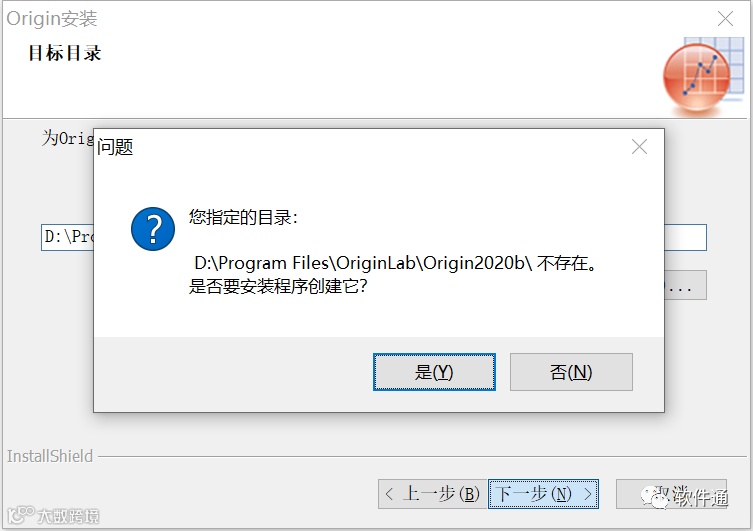The height and width of the screenshot is (531, 753).
Task: Decline directory creation with 否(N) button
Action: pyautogui.click(x=571, y=372)
